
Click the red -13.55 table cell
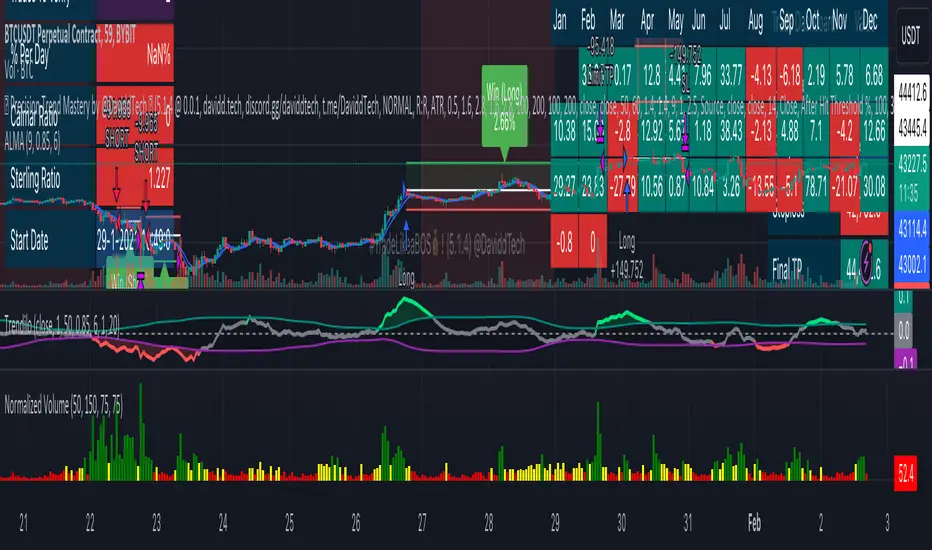[x=761, y=186]
